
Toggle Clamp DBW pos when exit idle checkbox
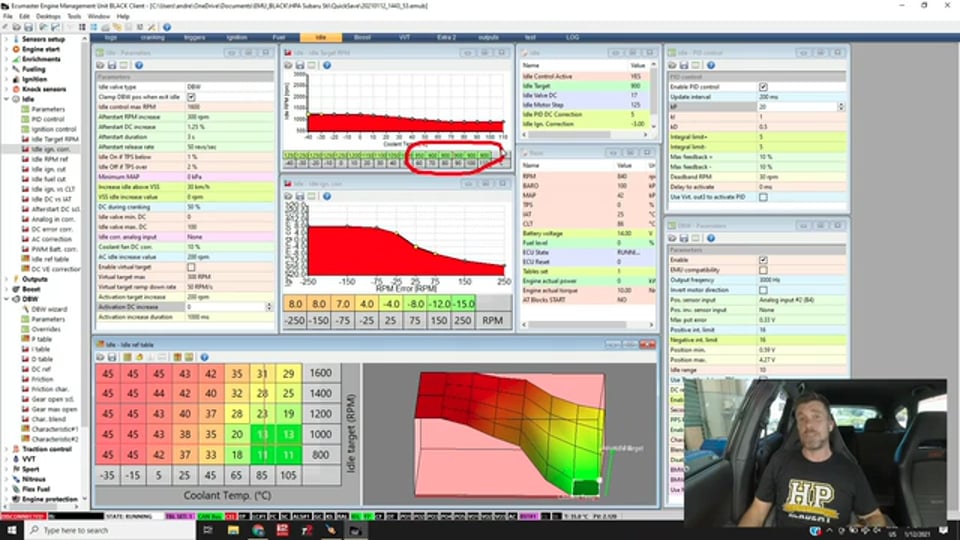191,97
